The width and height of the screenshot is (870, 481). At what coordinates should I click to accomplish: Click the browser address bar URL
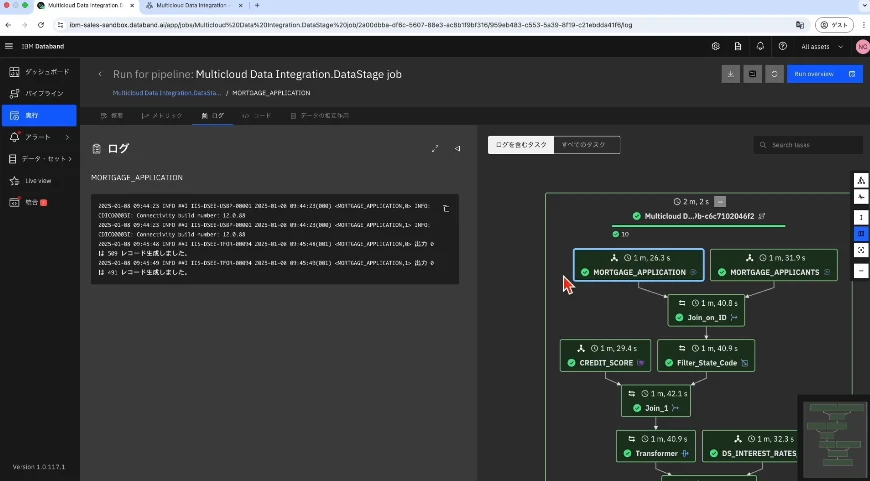(351, 25)
